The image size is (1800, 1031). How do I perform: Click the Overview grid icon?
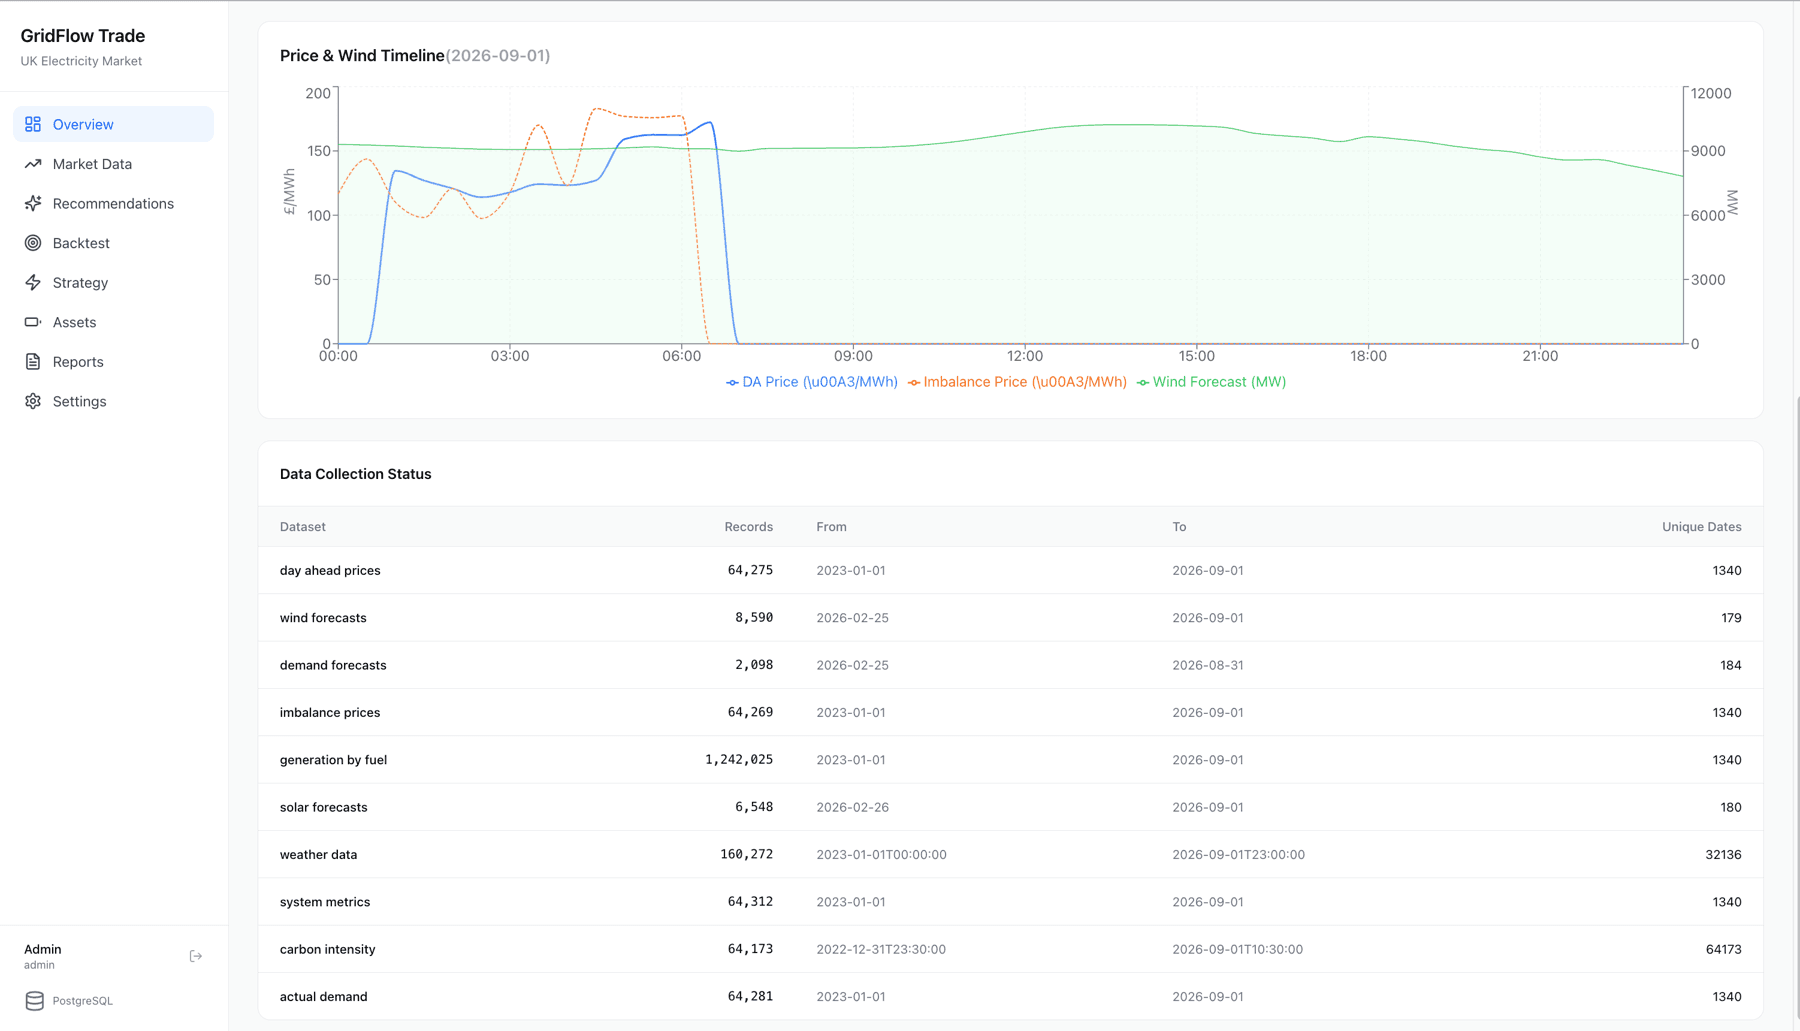[33, 124]
